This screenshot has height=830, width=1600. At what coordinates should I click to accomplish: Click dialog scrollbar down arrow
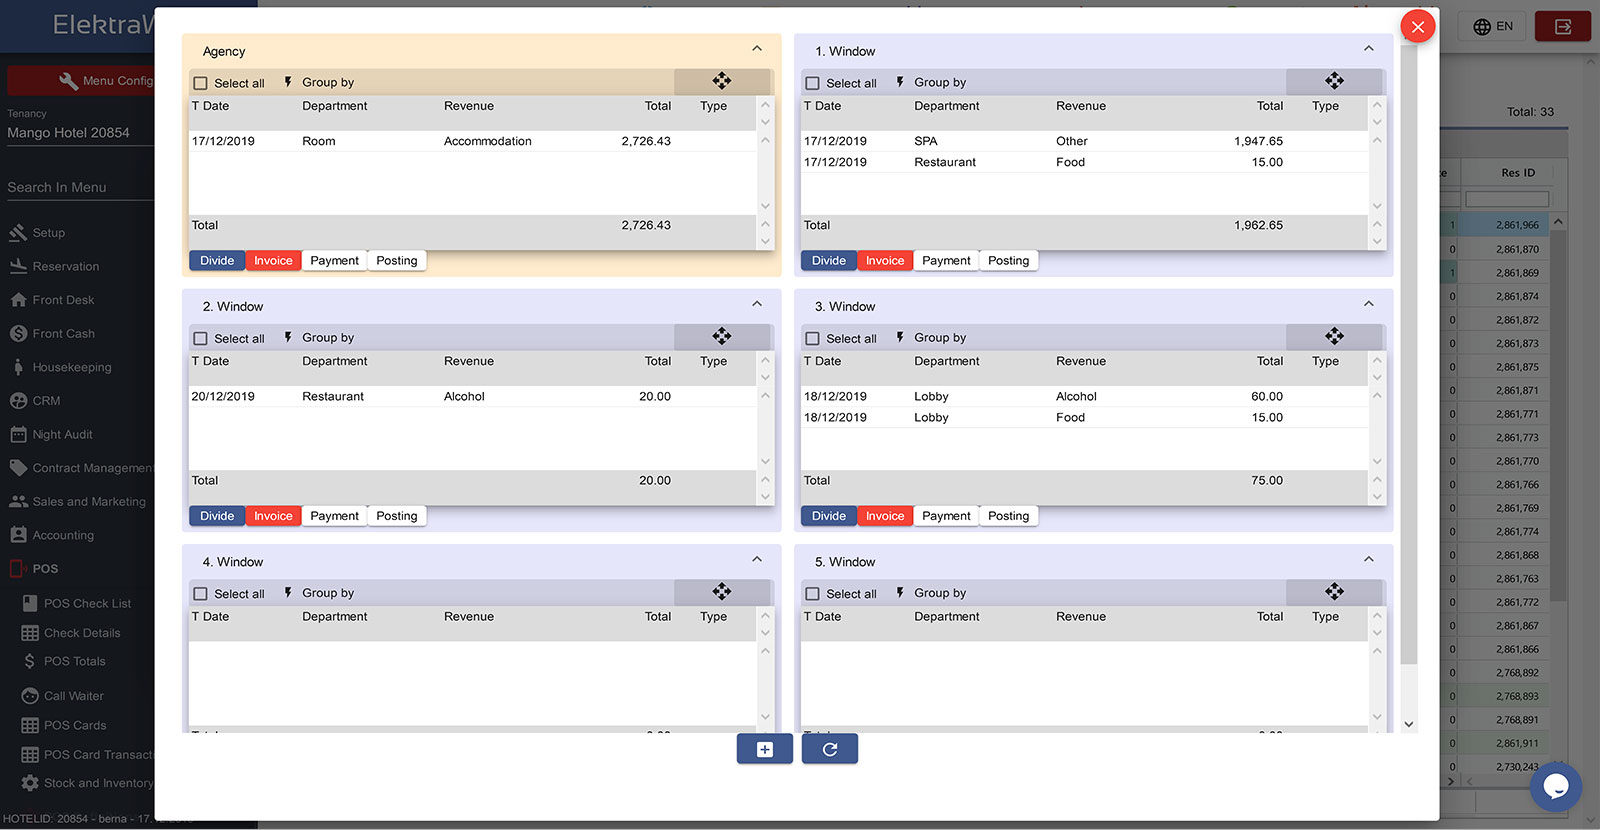click(x=1409, y=724)
